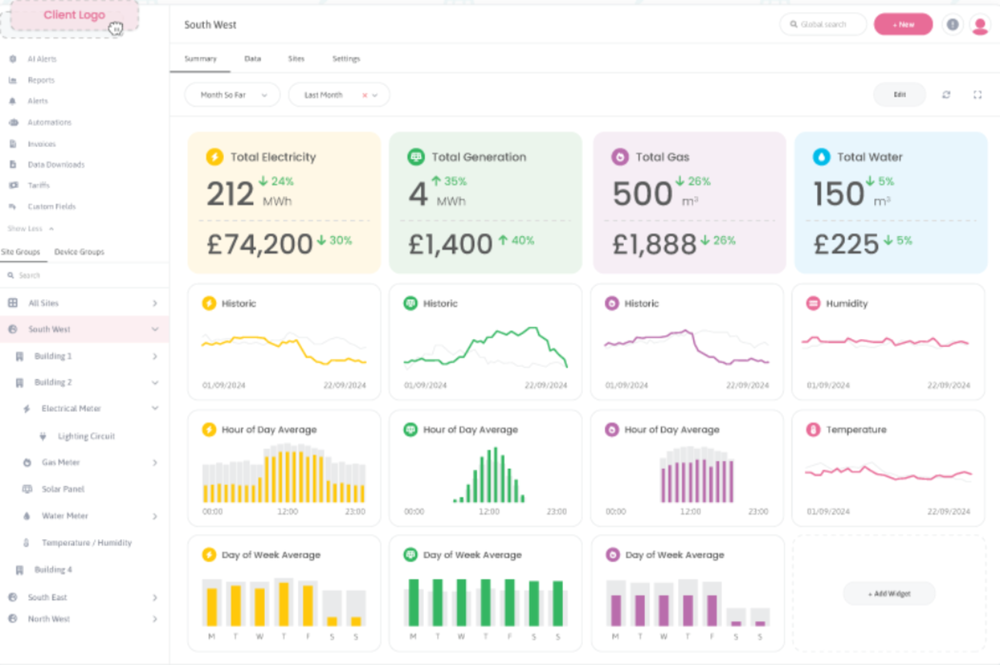Click the South West page title

tap(210, 25)
